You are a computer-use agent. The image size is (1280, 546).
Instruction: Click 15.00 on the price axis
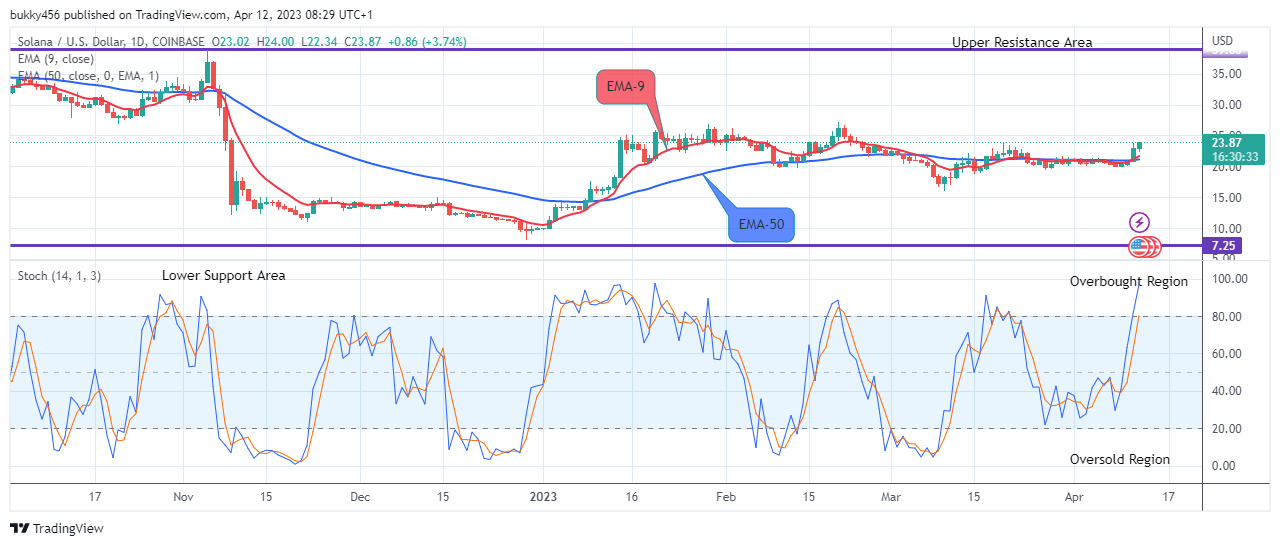click(x=1225, y=198)
